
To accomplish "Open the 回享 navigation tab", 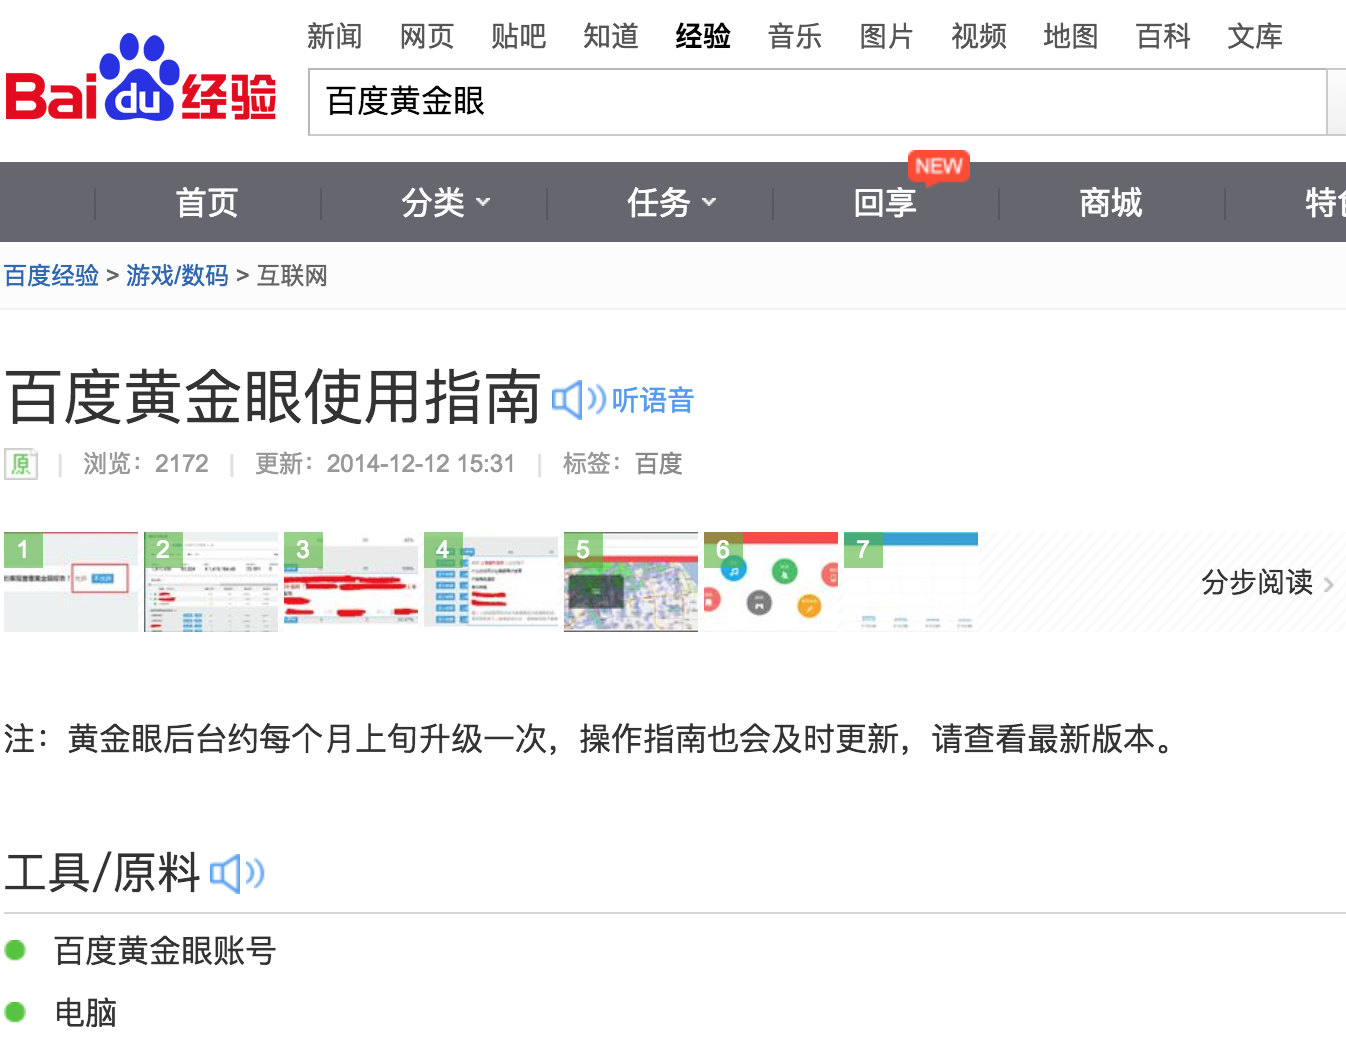I will [x=885, y=203].
